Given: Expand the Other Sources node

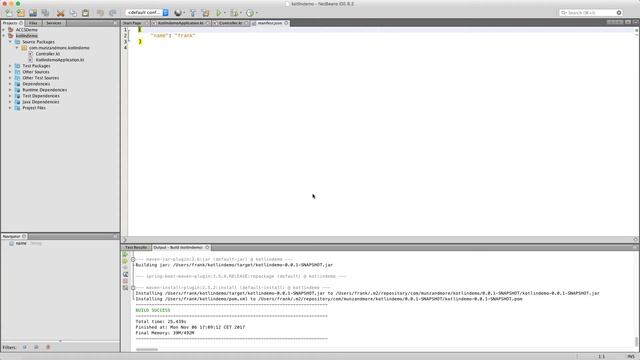Looking at the screenshot, I should (x=10, y=72).
